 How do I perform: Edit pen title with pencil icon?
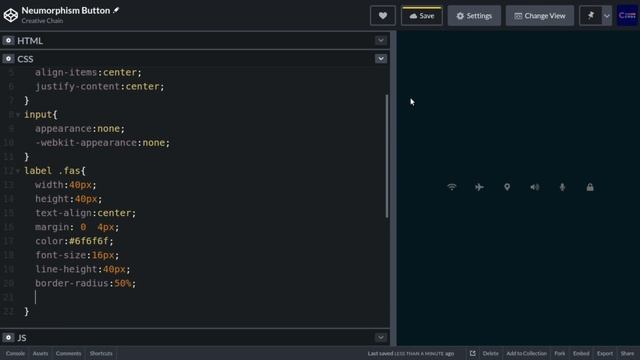[x=116, y=10]
